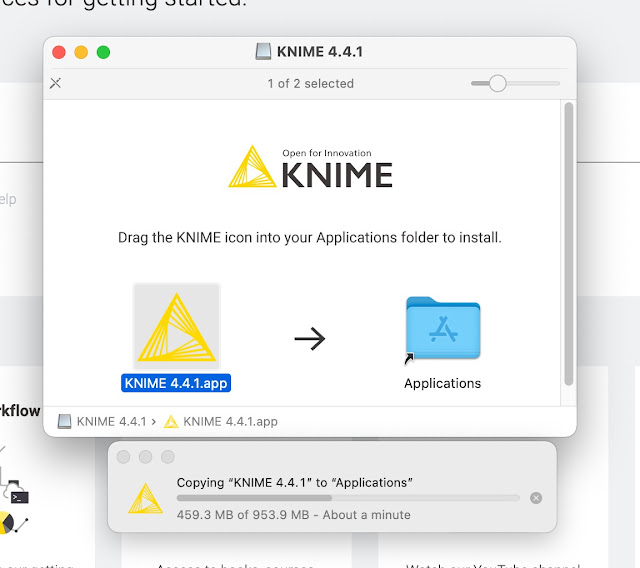Click the Applications folder name label
The image size is (640, 568).
[442, 384]
